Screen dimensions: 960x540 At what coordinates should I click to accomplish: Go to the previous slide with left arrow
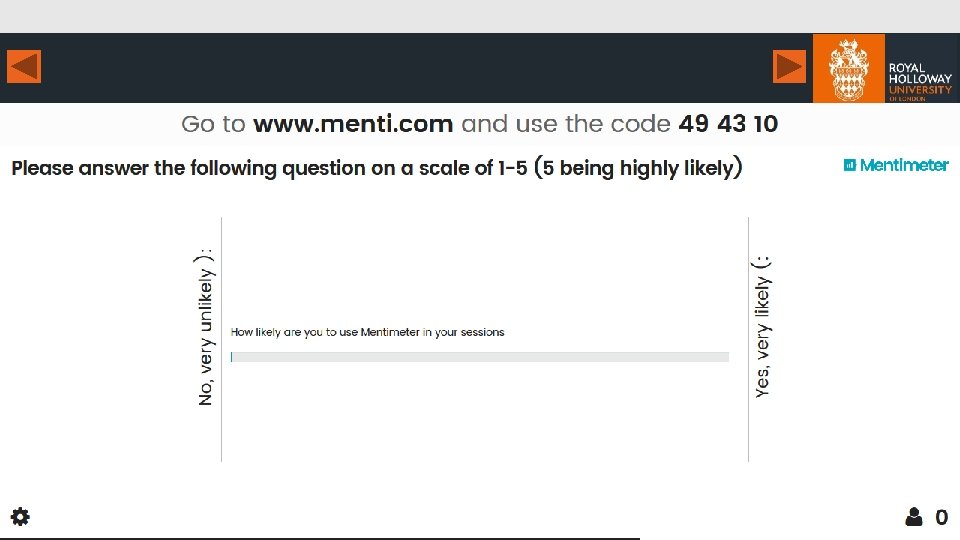(23, 67)
